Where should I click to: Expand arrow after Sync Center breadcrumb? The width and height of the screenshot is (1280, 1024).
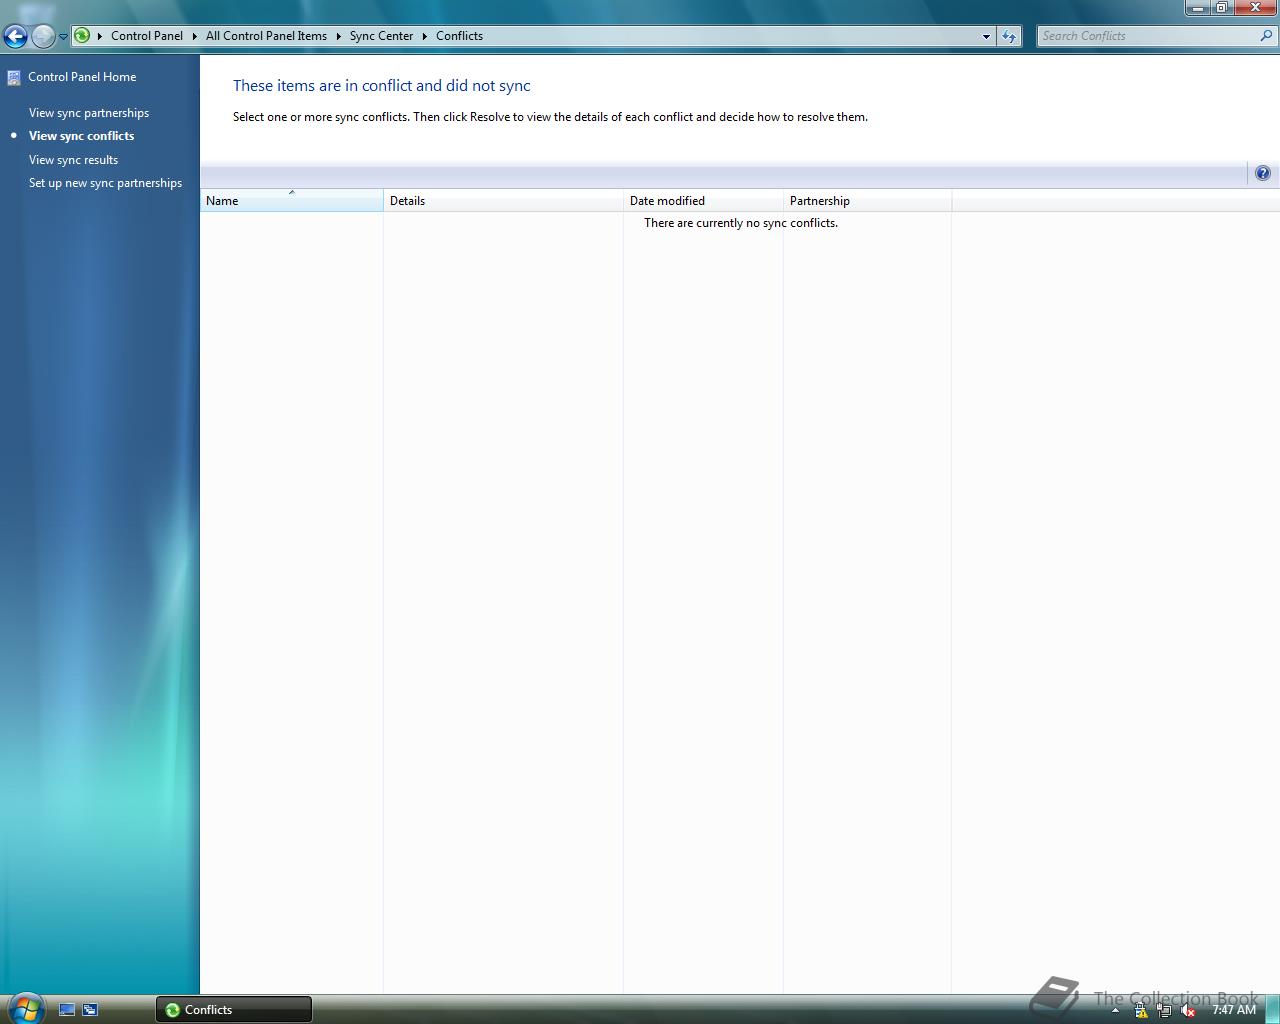424,36
